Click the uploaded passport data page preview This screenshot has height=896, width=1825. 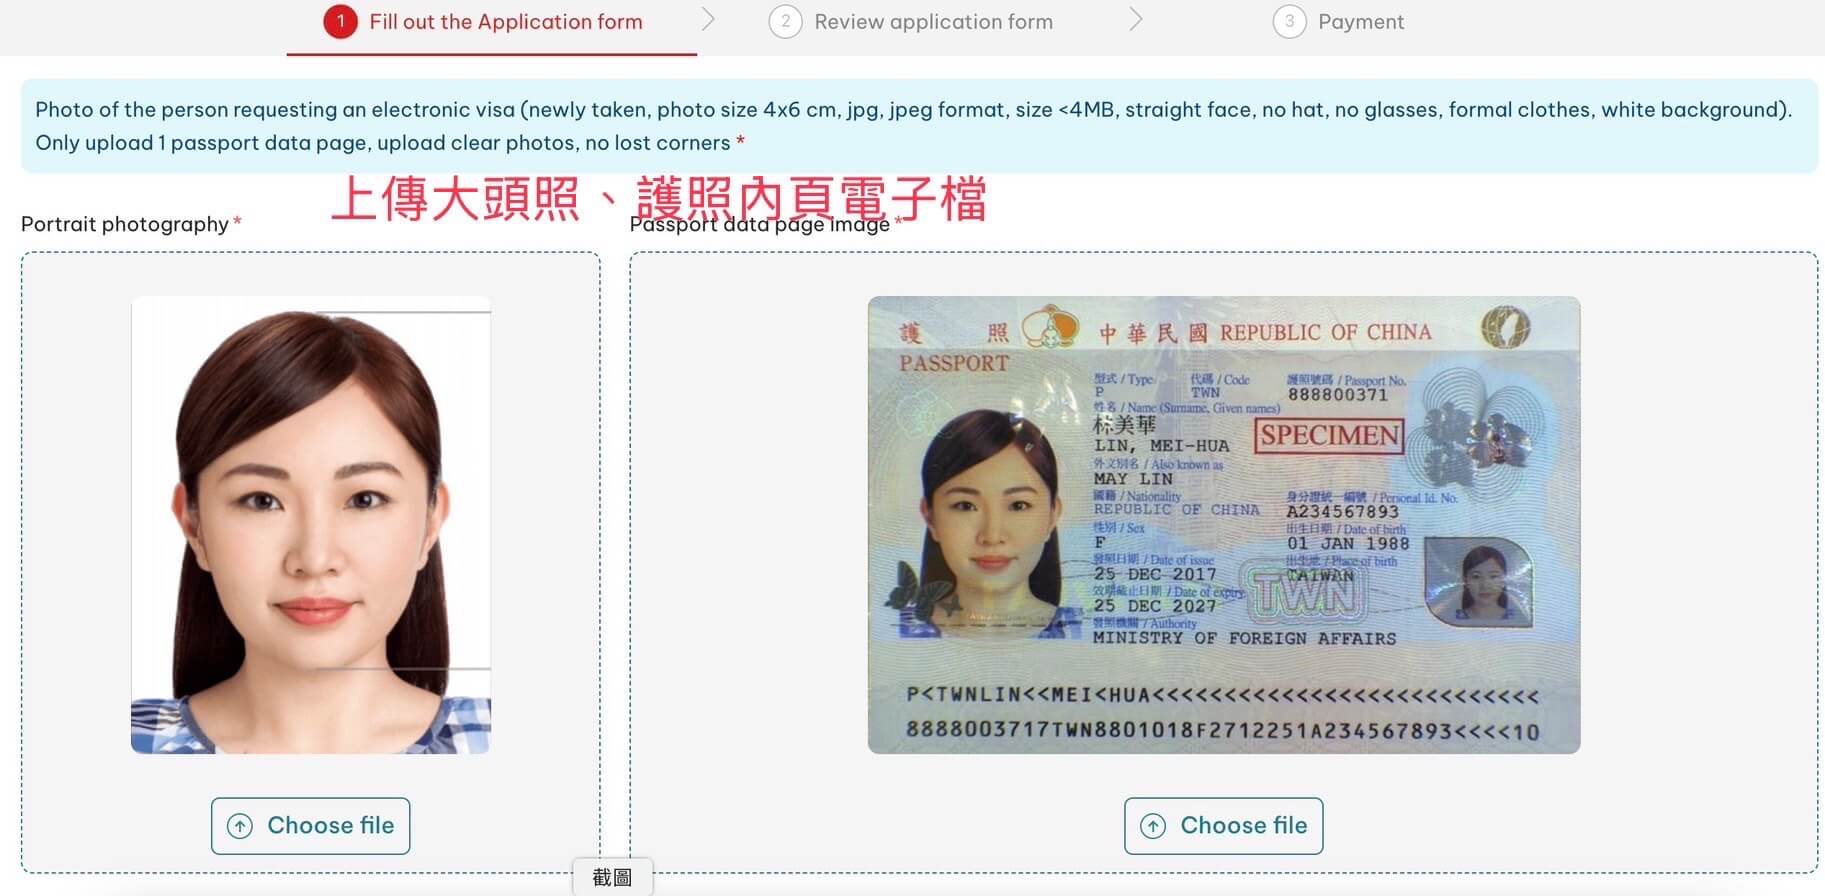[1224, 525]
